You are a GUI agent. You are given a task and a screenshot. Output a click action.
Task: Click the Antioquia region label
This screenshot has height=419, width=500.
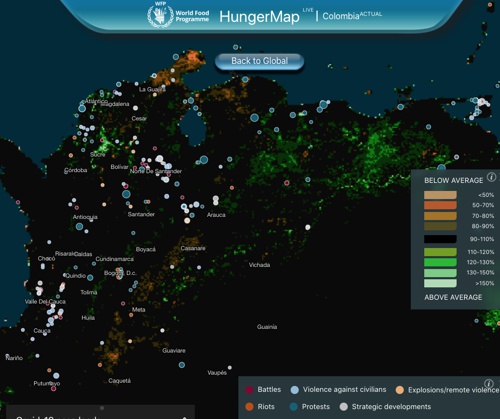pos(85,217)
